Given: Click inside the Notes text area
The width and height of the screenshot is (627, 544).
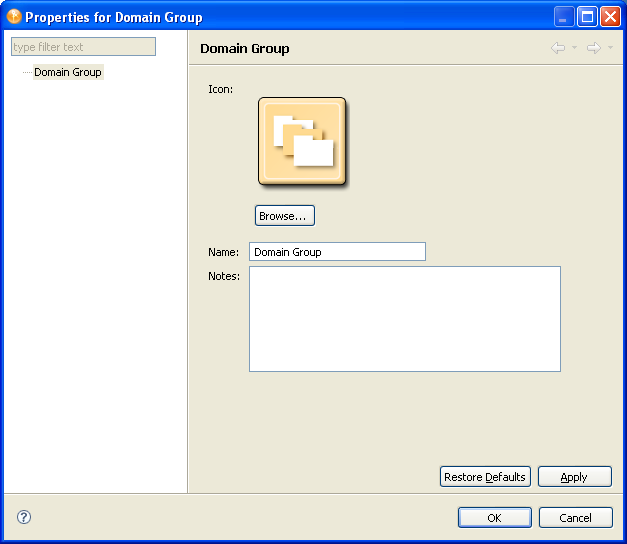Looking at the screenshot, I should pos(405,319).
